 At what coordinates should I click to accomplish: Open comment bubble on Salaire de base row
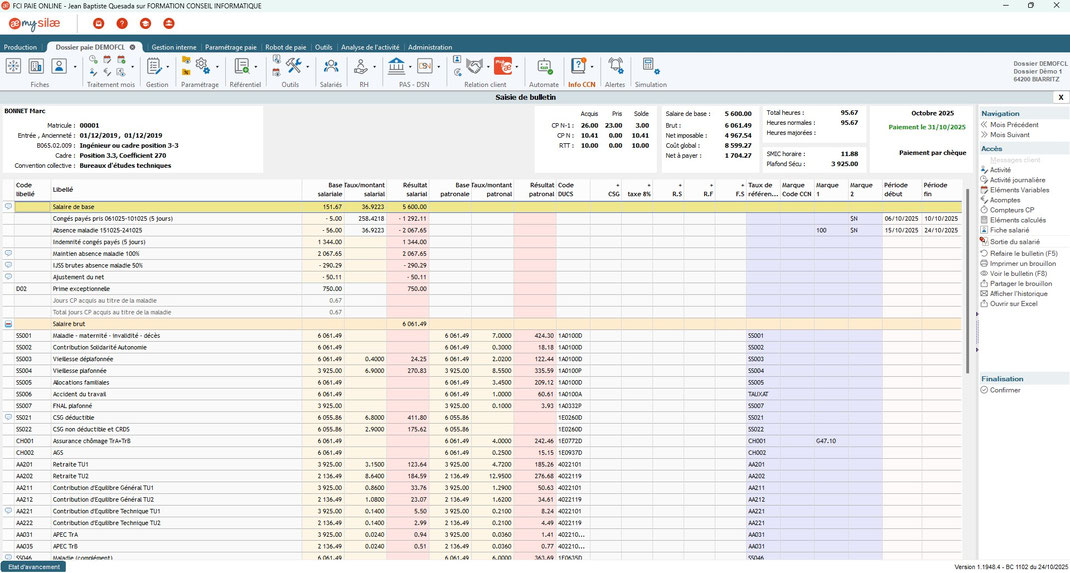click(x=9, y=206)
